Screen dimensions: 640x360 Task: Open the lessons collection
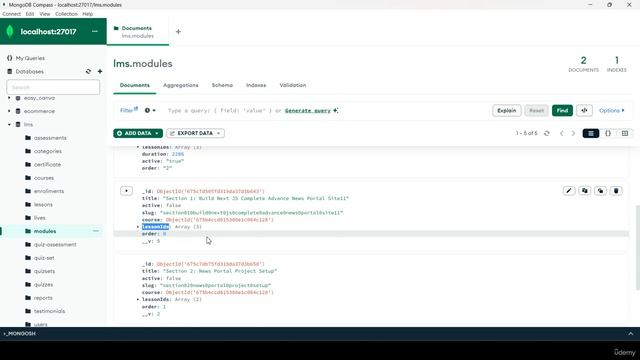click(43, 204)
